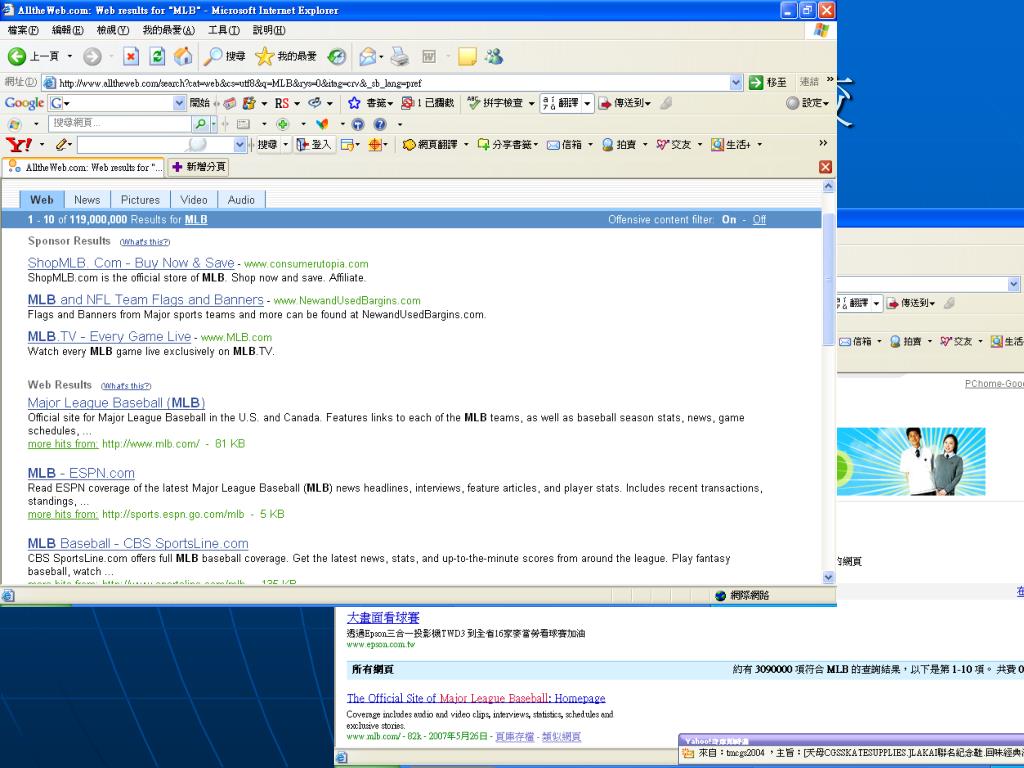Screen dimensions: 1024x768
Task: Click the green Forward arrow icon
Action: [x=92, y=57]
